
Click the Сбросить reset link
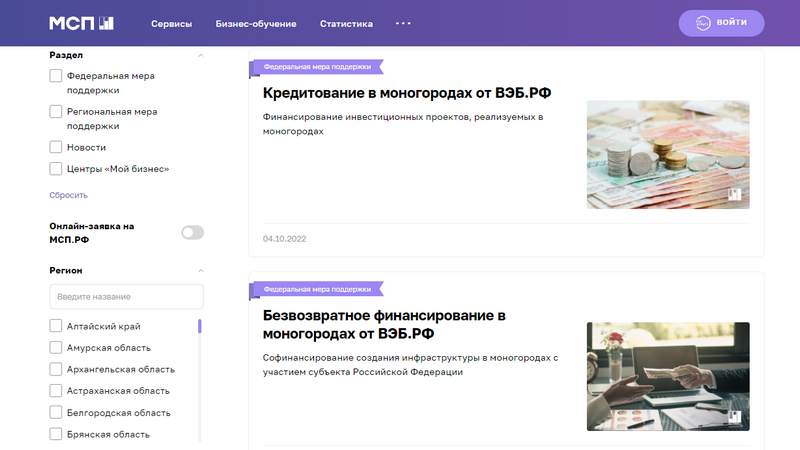(x=68, y=195)
